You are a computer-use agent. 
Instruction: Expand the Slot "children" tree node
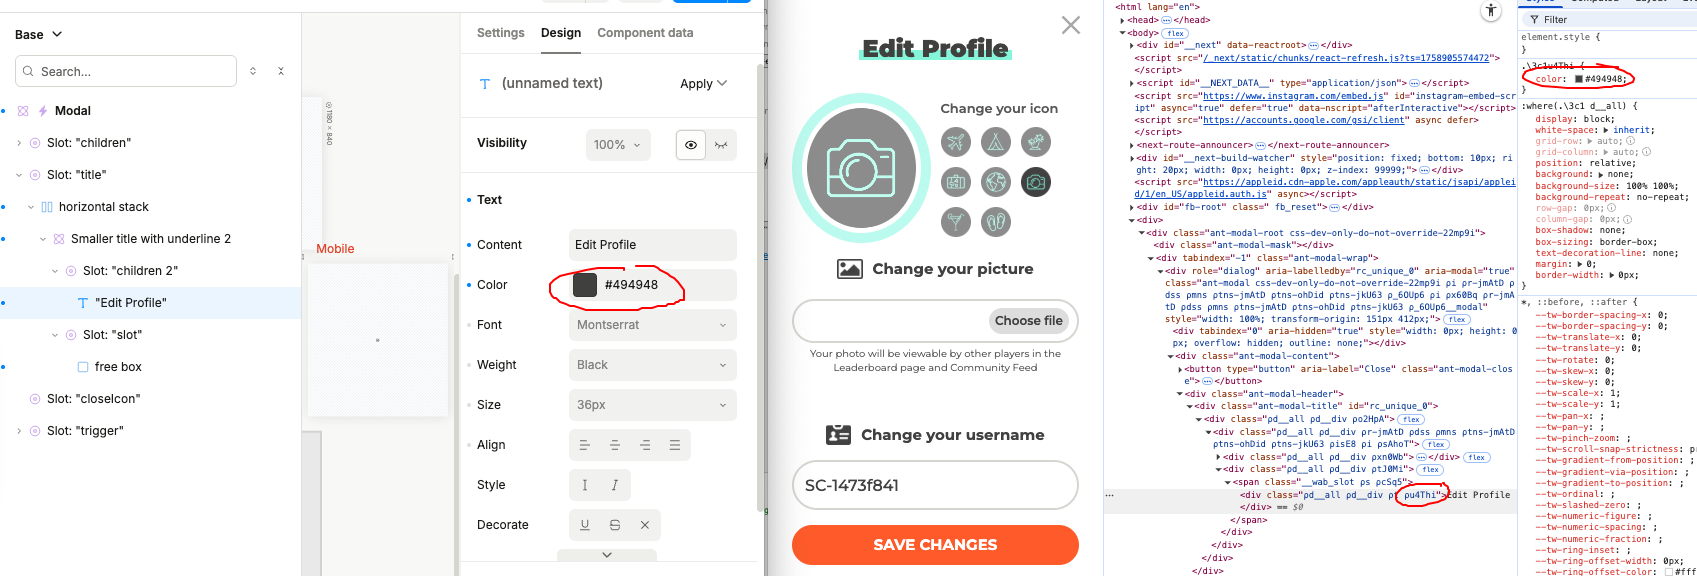(19, 143)
